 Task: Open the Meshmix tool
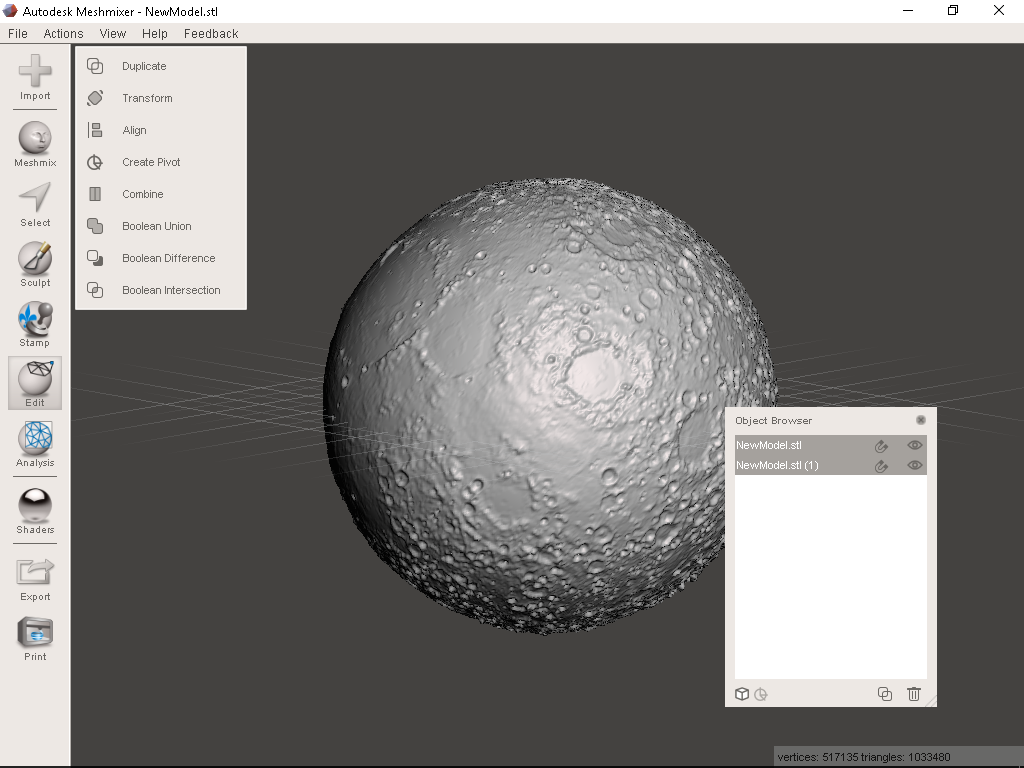click(35, 140)
